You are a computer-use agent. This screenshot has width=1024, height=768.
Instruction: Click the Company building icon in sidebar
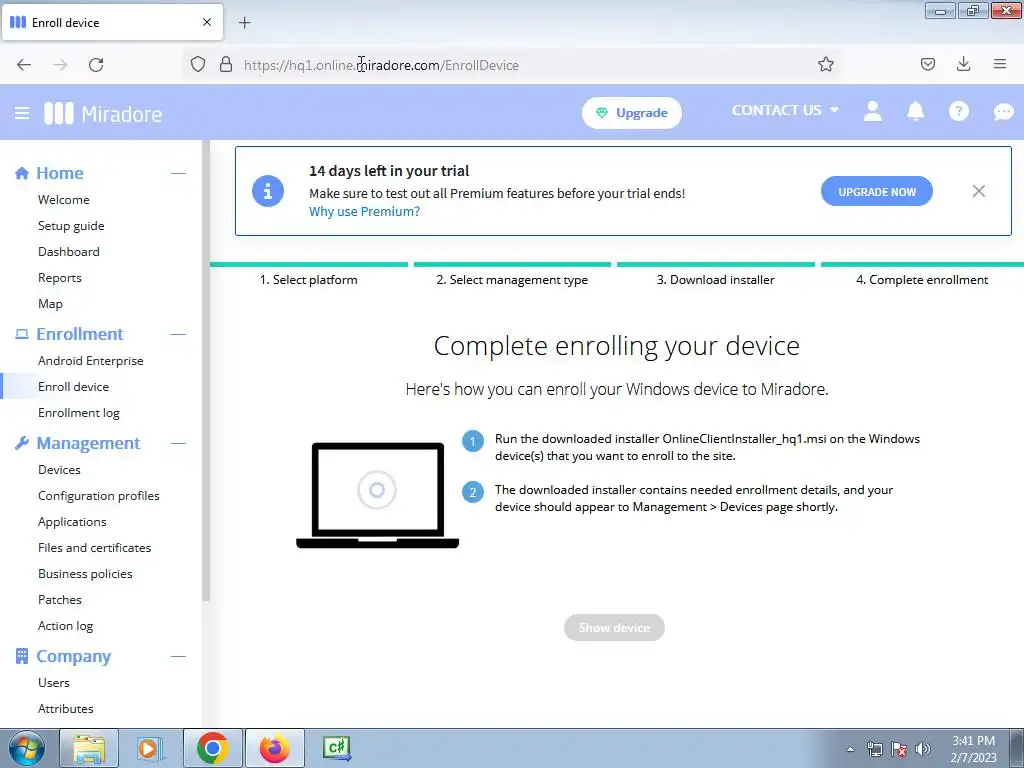22,656
